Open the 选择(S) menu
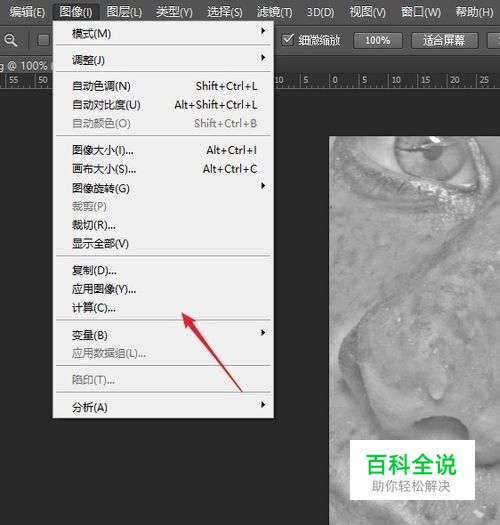Viewport: 500px width, 525px height. pos(224,12)
